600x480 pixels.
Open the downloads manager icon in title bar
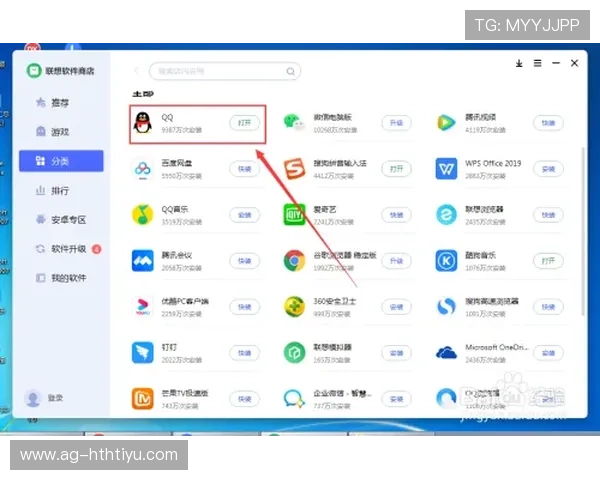click(519, 64)
